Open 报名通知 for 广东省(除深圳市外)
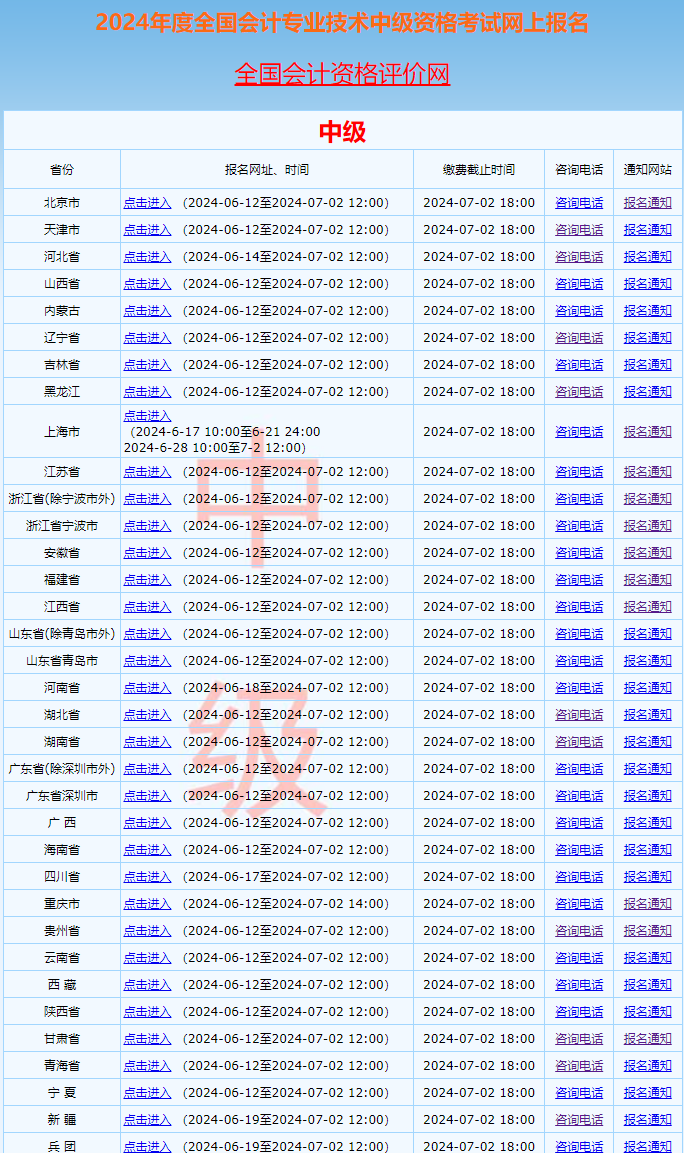 pyautogui.click(x=647, y=769)
